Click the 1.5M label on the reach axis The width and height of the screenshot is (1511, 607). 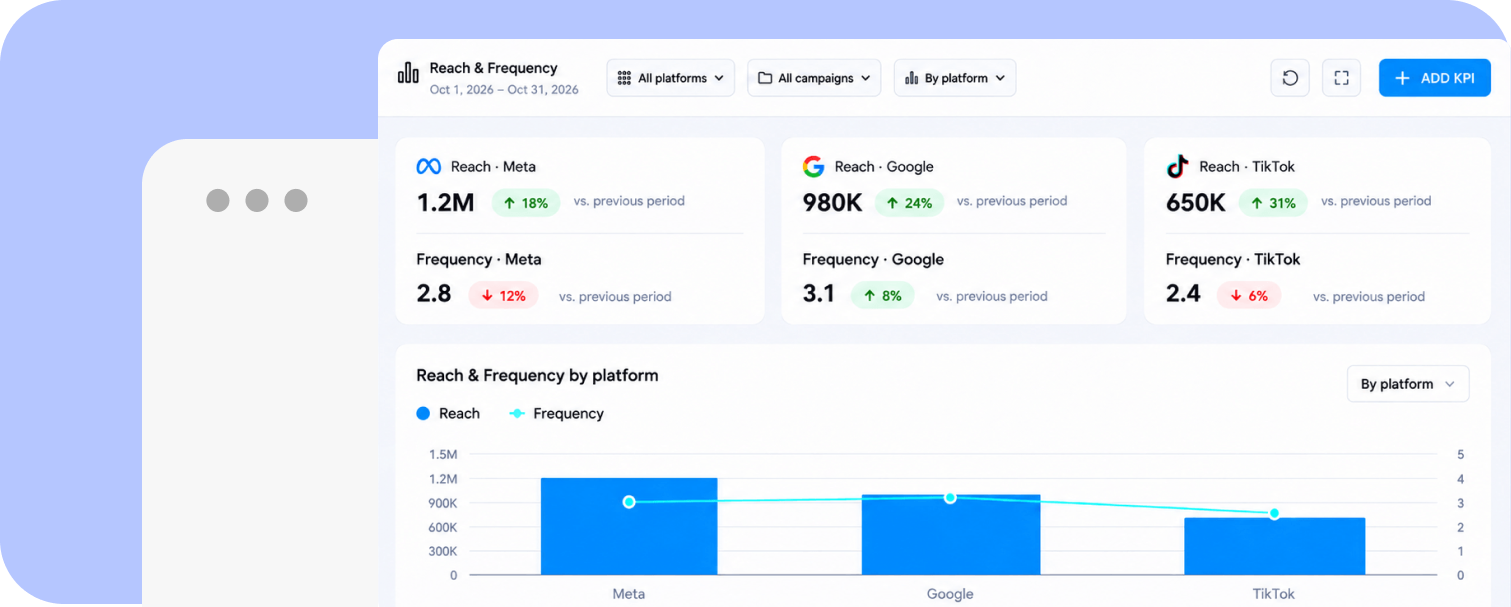[x=443, y=454]
